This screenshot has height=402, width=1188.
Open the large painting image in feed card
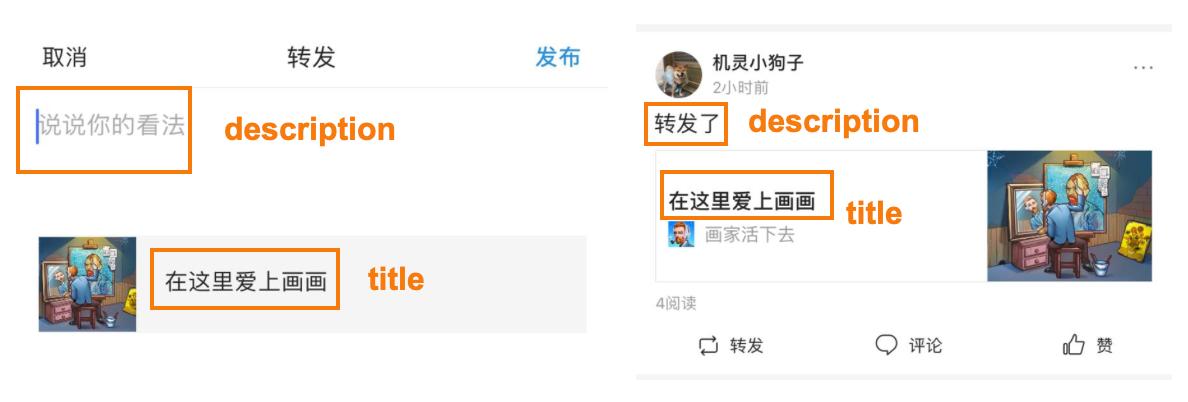tap(1069, 216)
